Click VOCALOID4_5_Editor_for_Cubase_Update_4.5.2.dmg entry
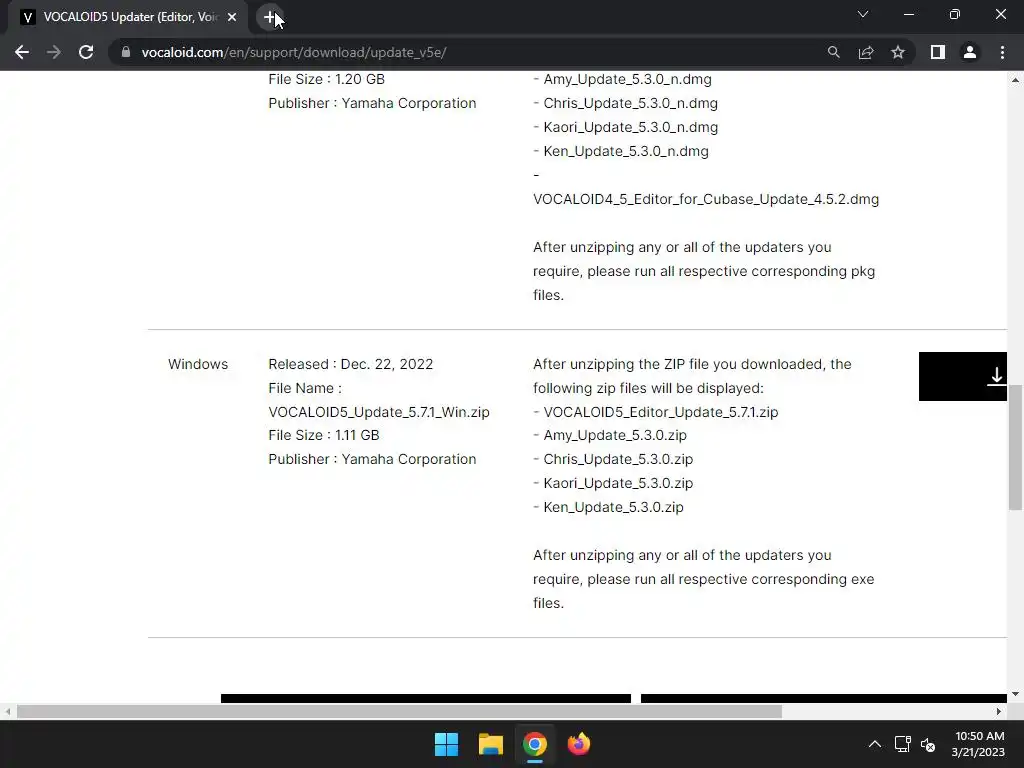The image size is (1024, 768). coord(706,199)
